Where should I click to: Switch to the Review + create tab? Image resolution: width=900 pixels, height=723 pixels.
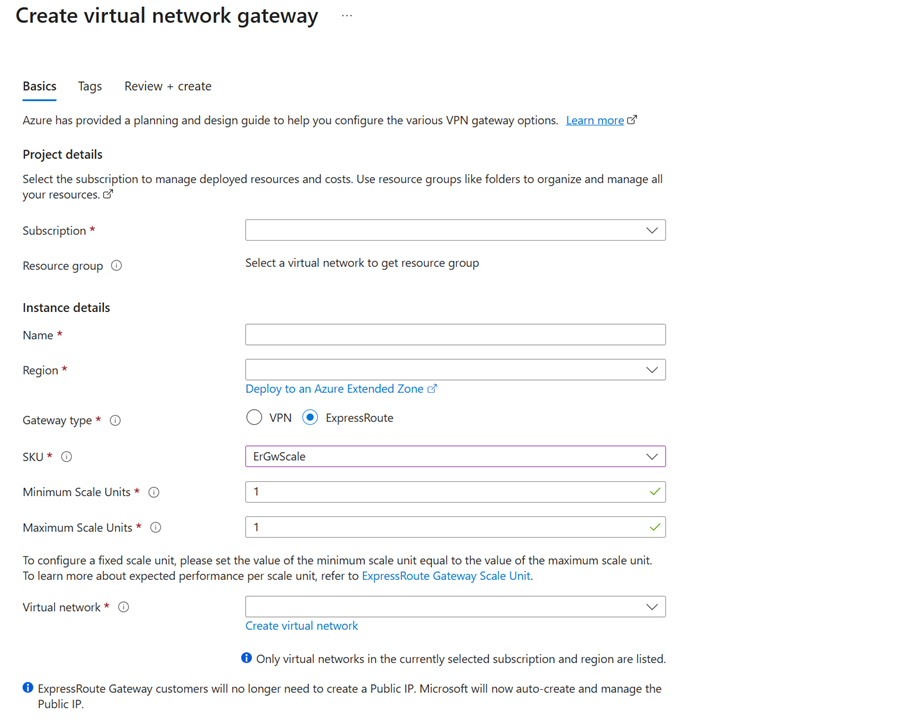pos(167,86)
